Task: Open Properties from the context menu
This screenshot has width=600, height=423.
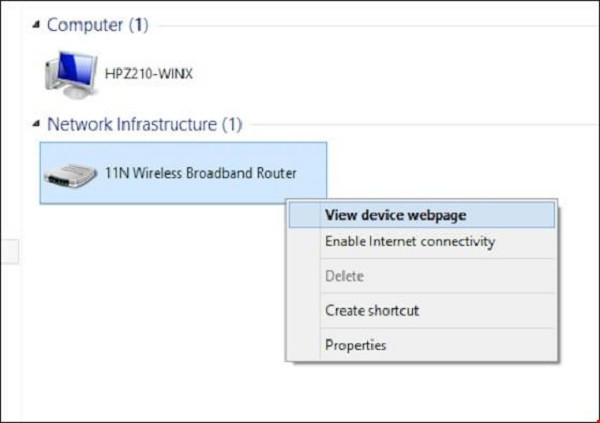Action: (x=355, y=345)
